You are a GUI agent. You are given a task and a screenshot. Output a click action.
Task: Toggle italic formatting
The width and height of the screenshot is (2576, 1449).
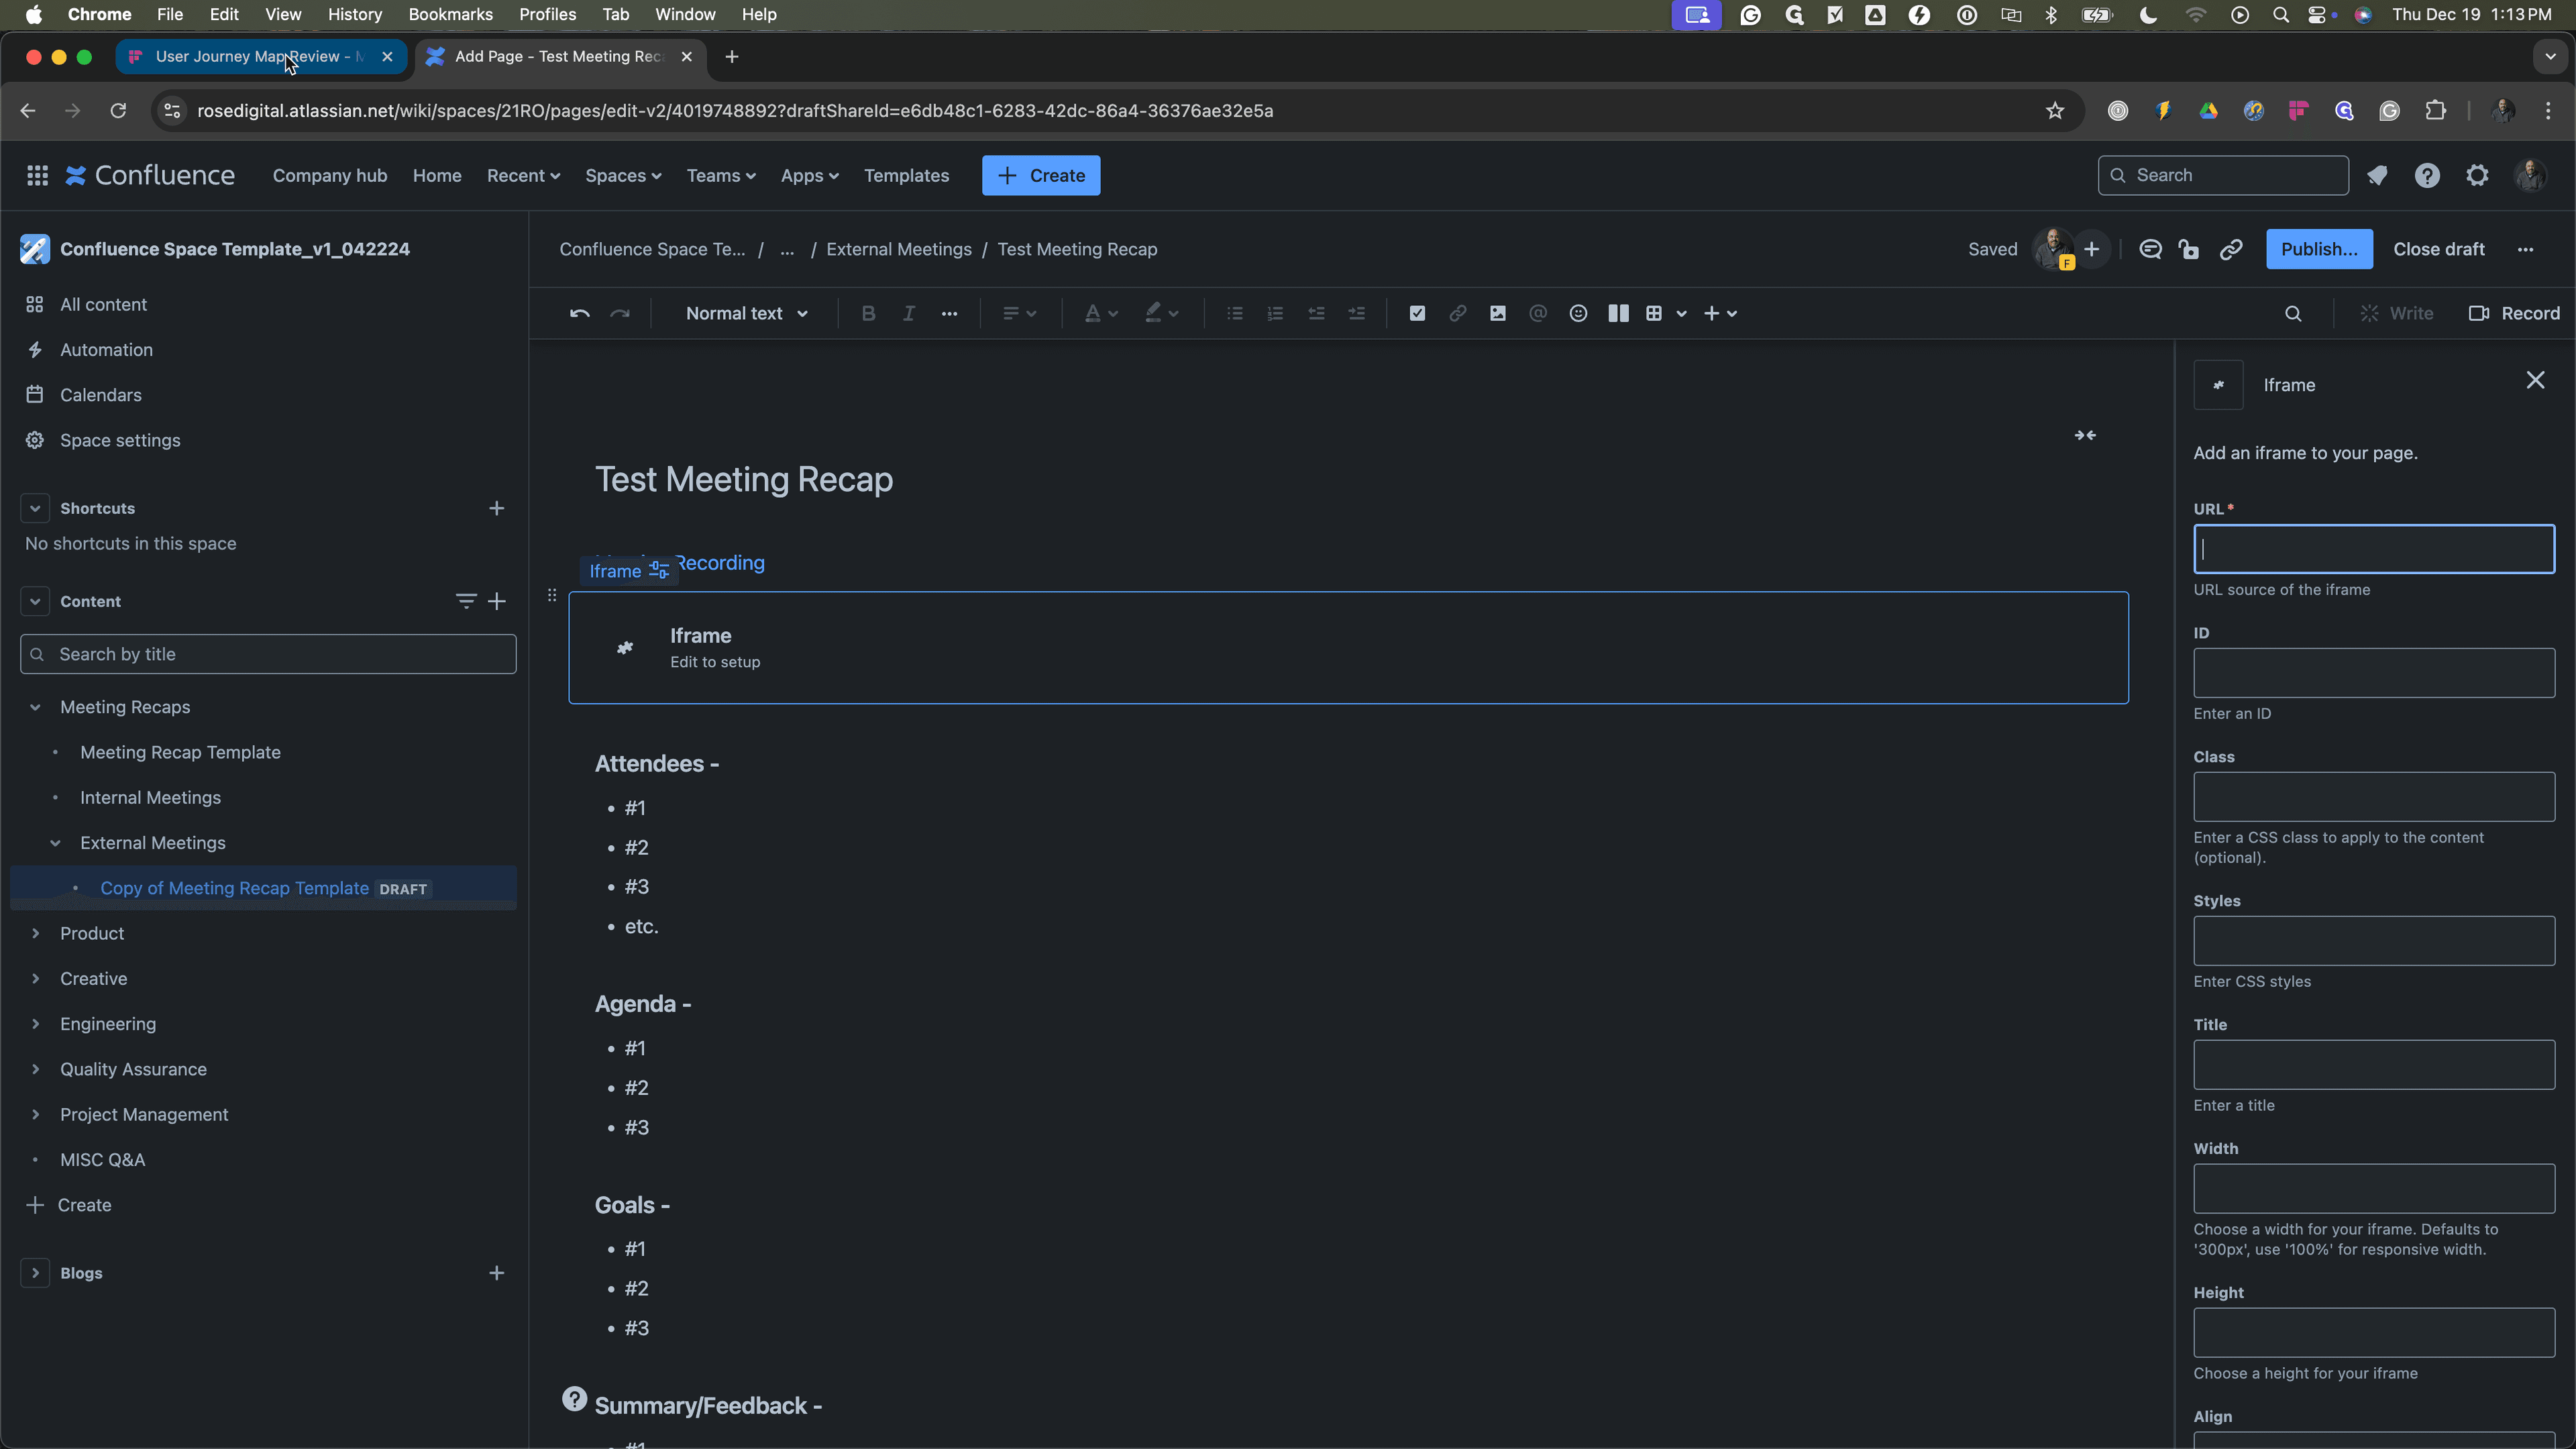(908, 314)
